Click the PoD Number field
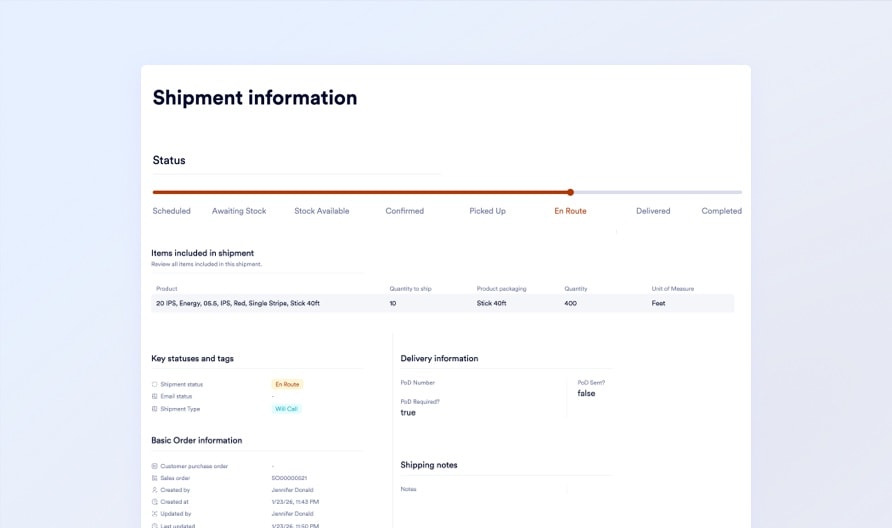The height and width of the screenshot is (528, 892). (x=418, y=382)
